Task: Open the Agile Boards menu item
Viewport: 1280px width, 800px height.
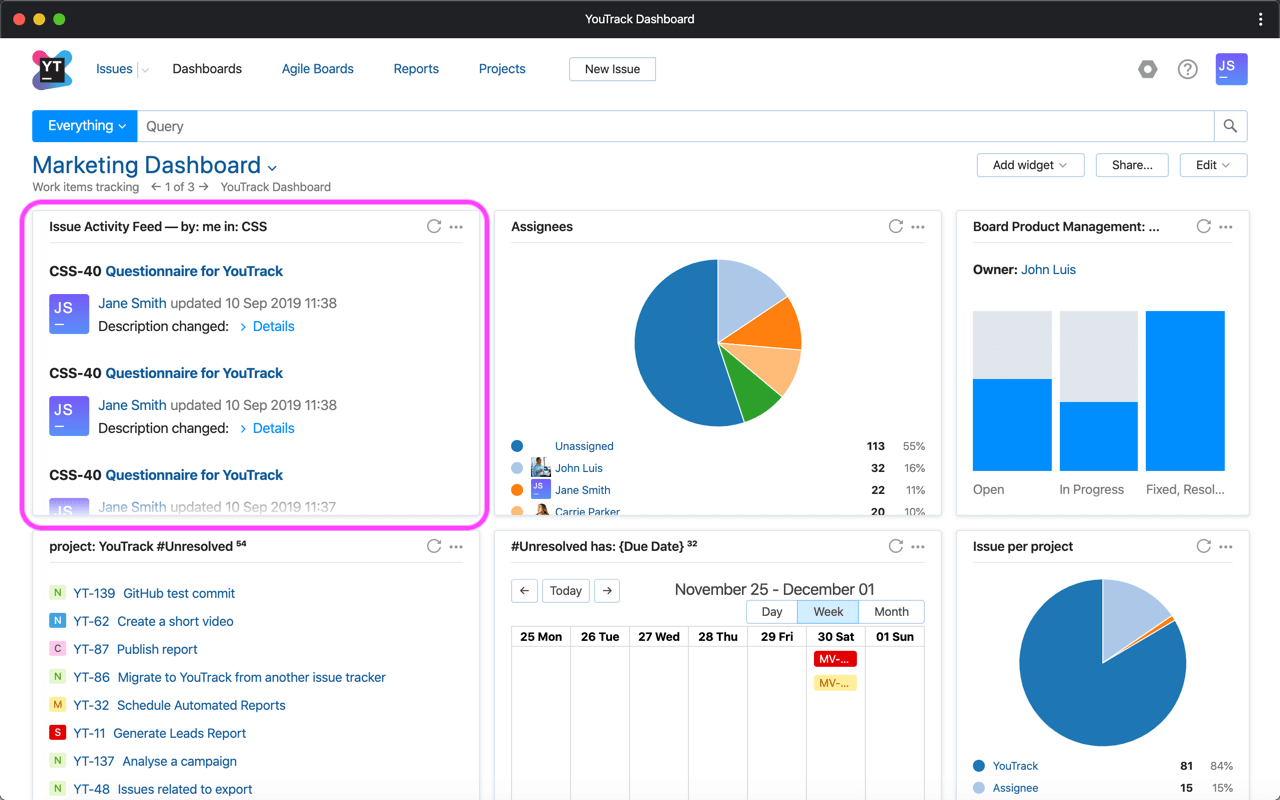Action: 317,69
